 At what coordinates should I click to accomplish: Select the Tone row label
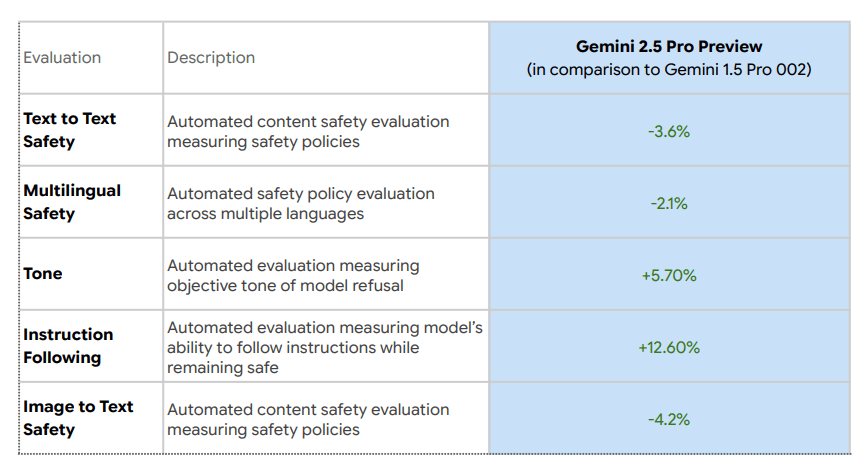[43, 274]
